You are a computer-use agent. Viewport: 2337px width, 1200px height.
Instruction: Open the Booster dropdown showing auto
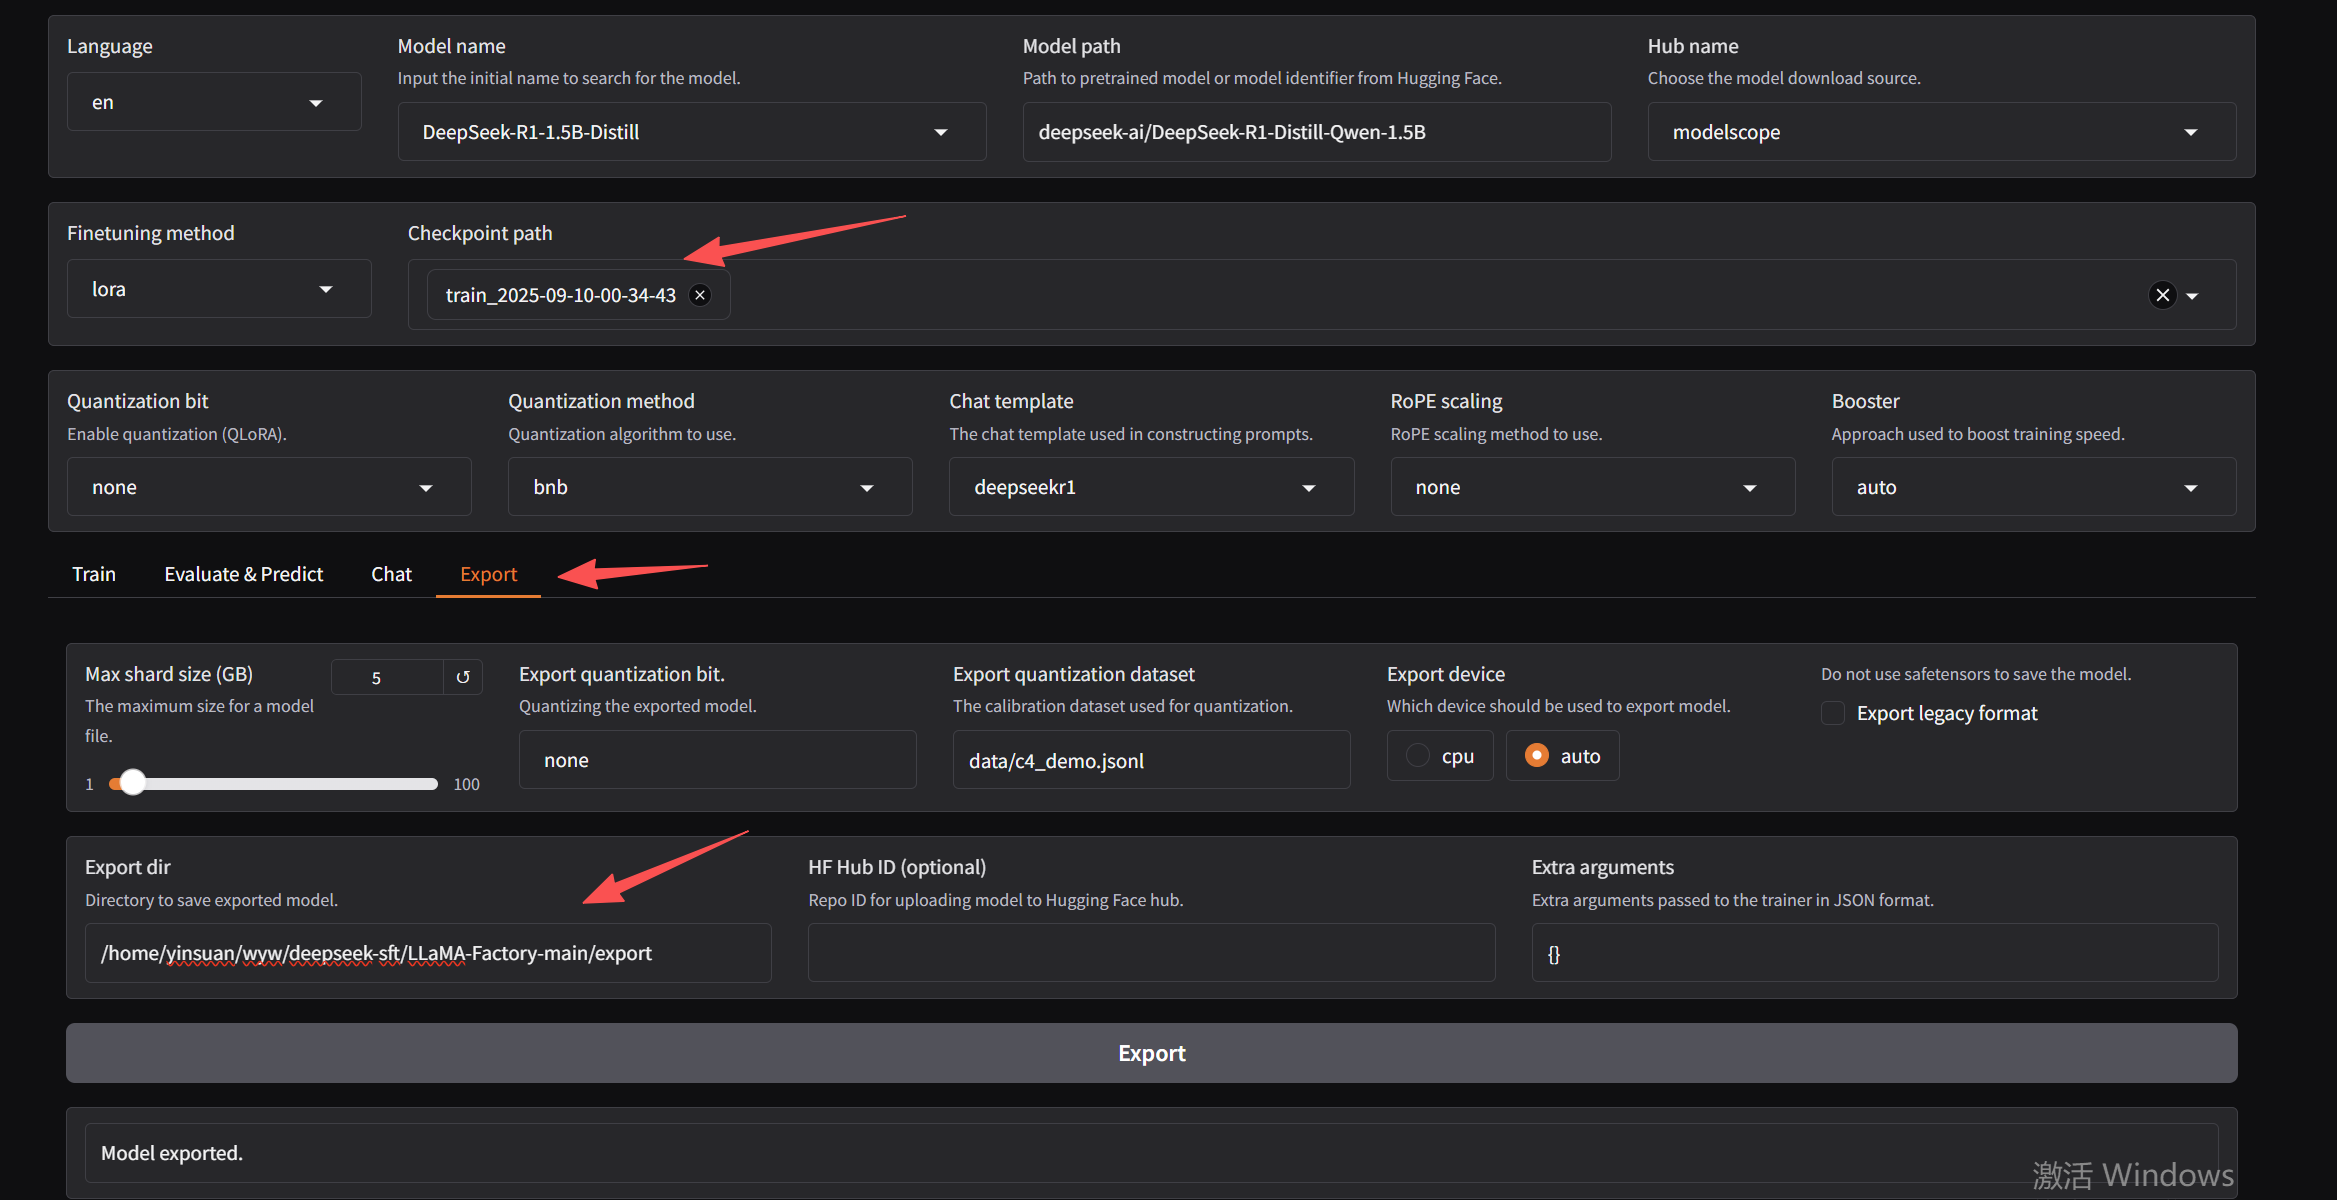tap(2033, 487)
